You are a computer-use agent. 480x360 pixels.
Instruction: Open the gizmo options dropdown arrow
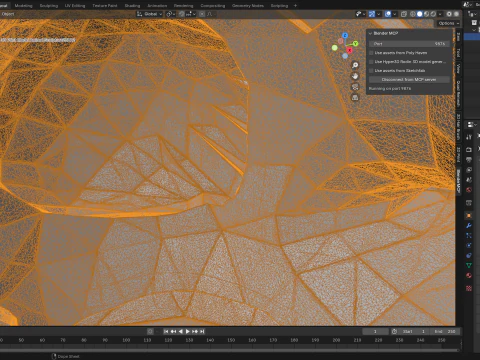(379, 14)
